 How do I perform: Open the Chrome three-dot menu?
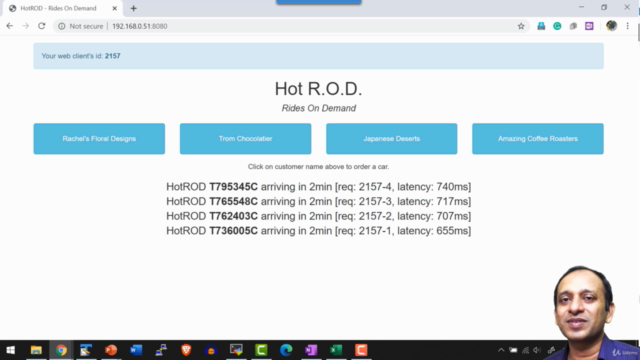628,26
